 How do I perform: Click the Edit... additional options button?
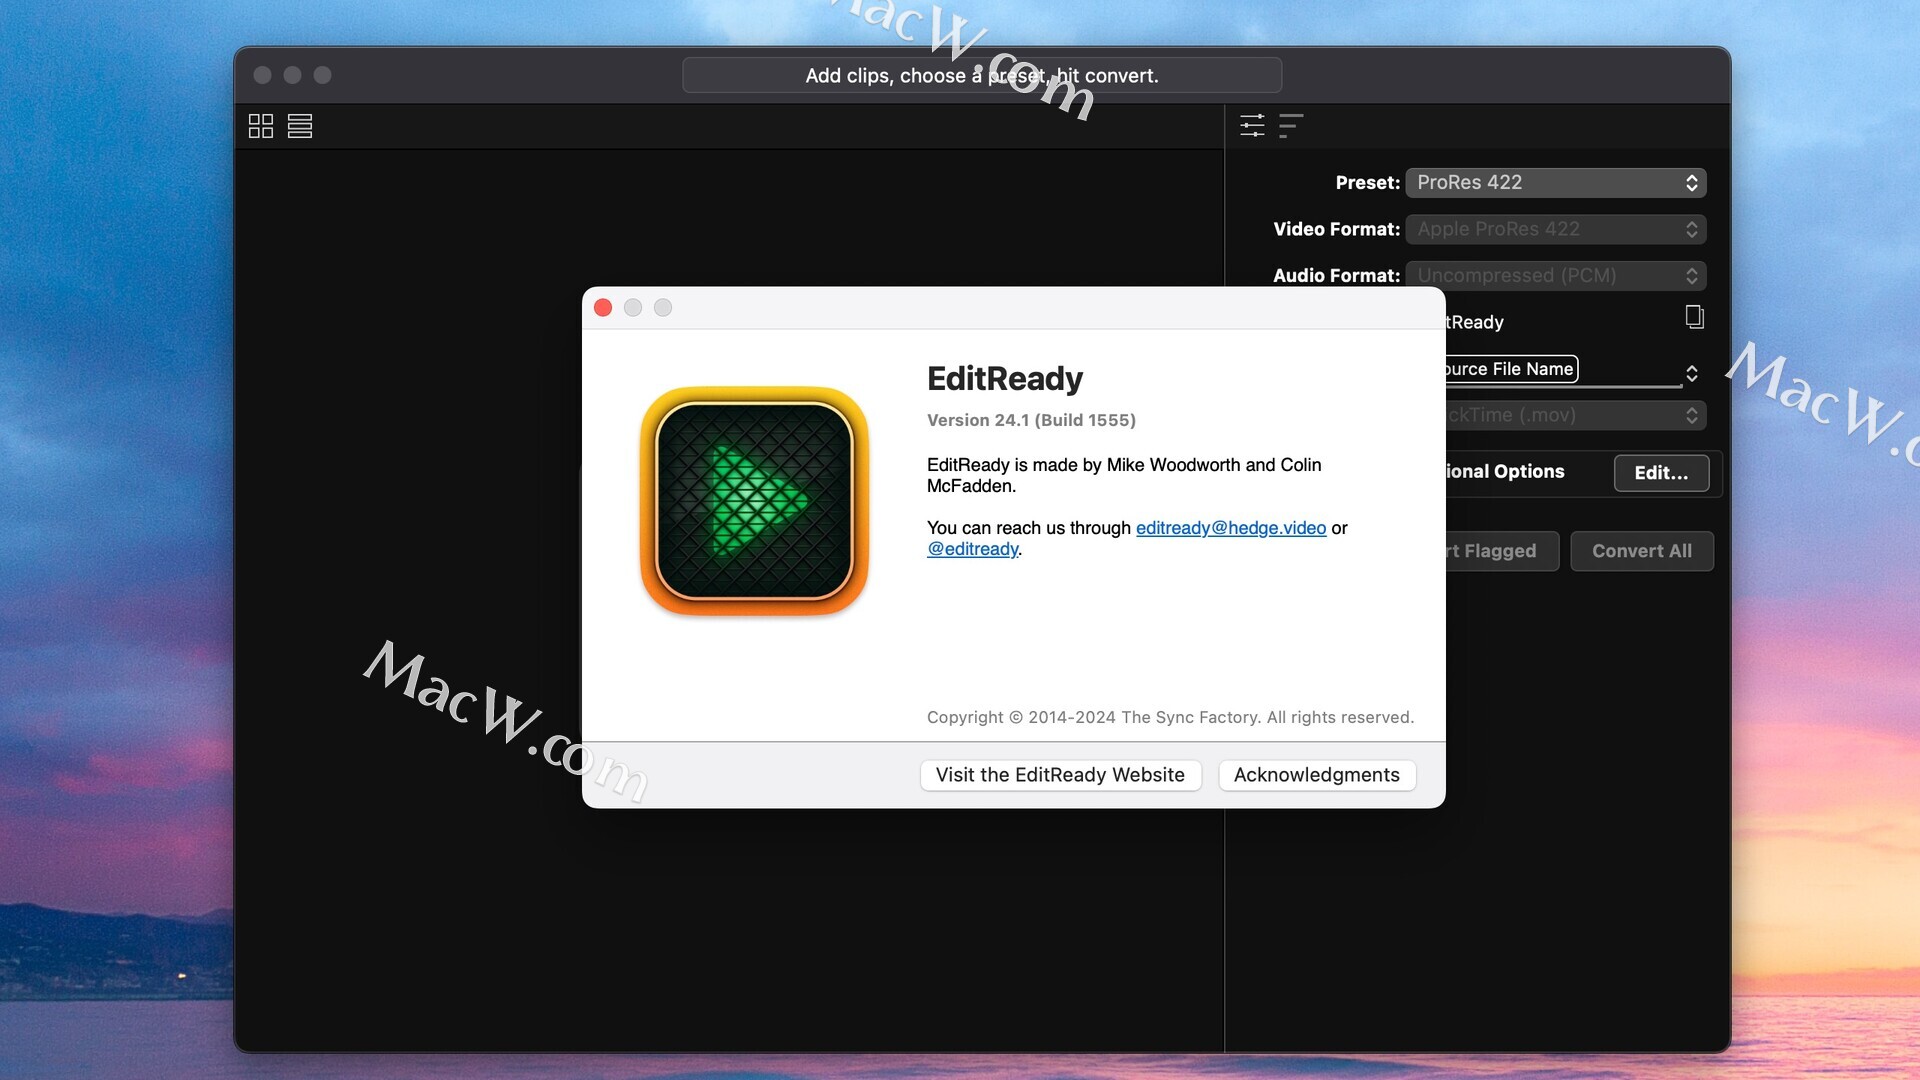(1661, 473)
